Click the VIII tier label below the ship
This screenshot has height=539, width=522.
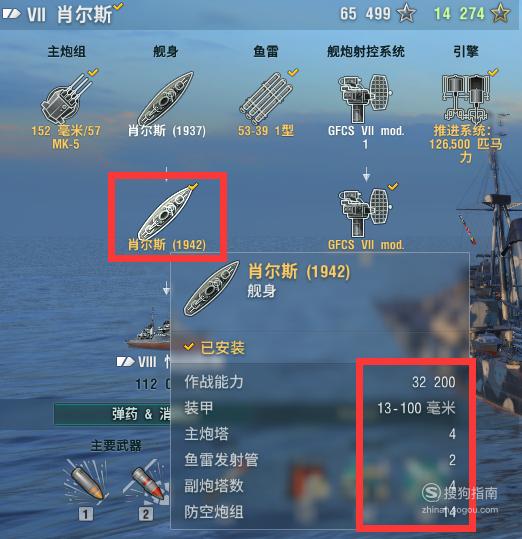[x=147, y=362]
